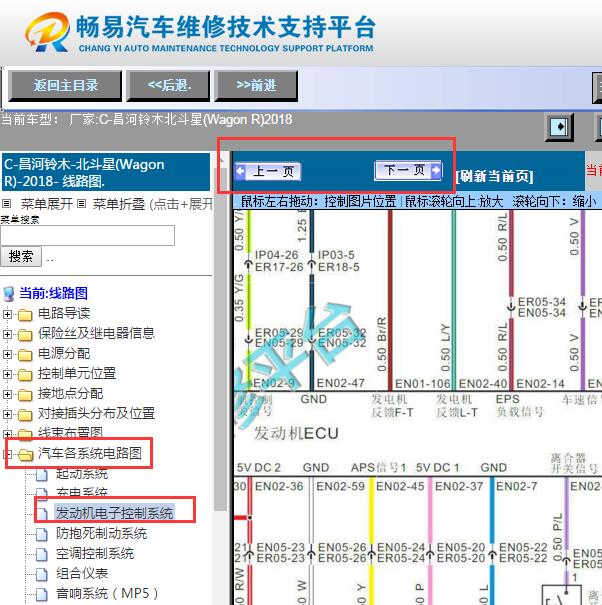Open the 接地点分配 folder icon
Viewport: 602px width, 605px height.
pos(25,395)
